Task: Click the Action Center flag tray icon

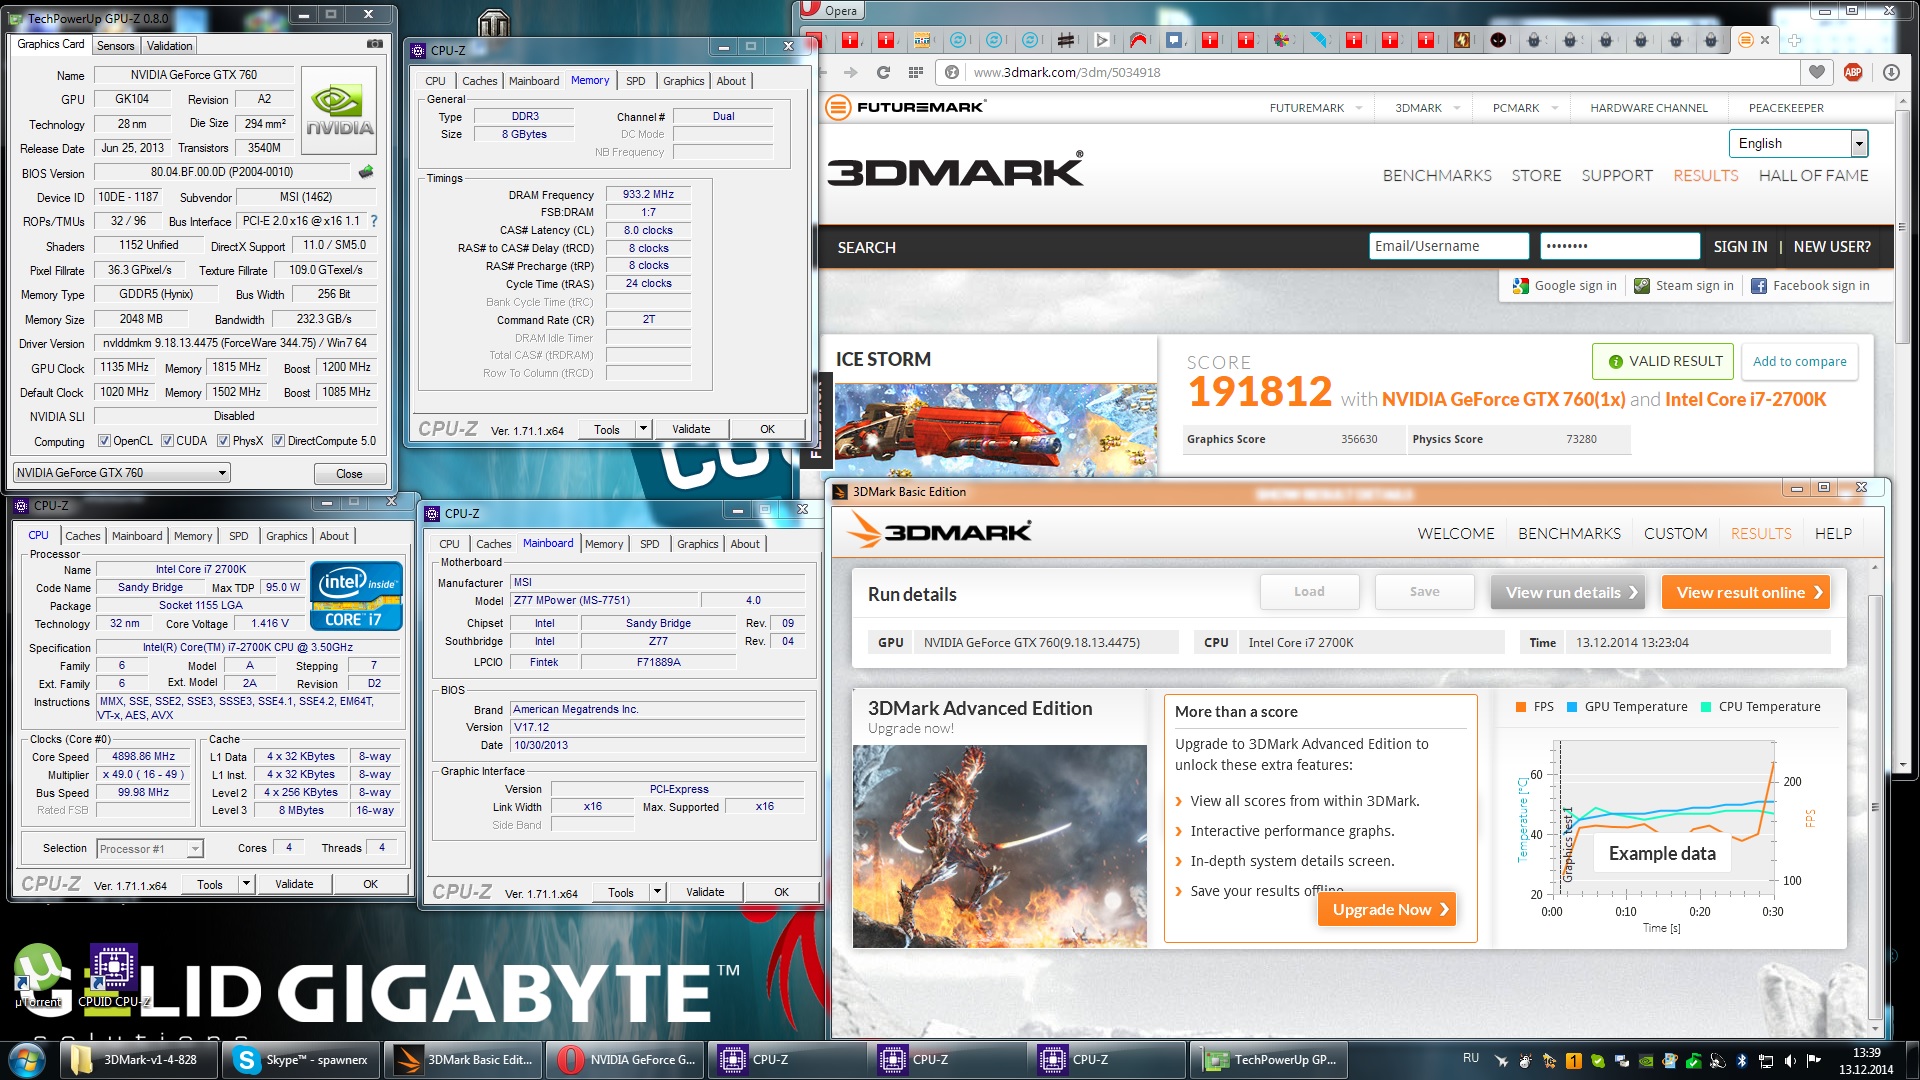Action: coord(1814,1060)
